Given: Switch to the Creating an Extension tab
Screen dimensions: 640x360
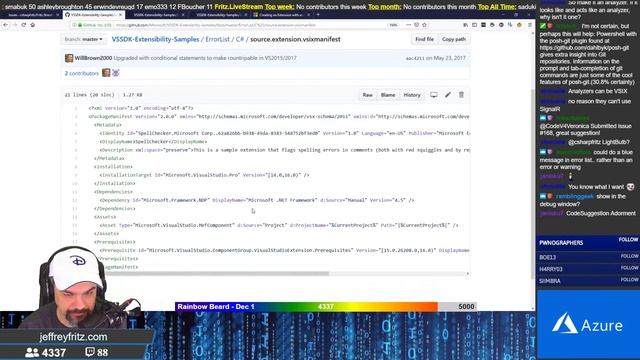Looking at the screenshot, I should 281,15.
